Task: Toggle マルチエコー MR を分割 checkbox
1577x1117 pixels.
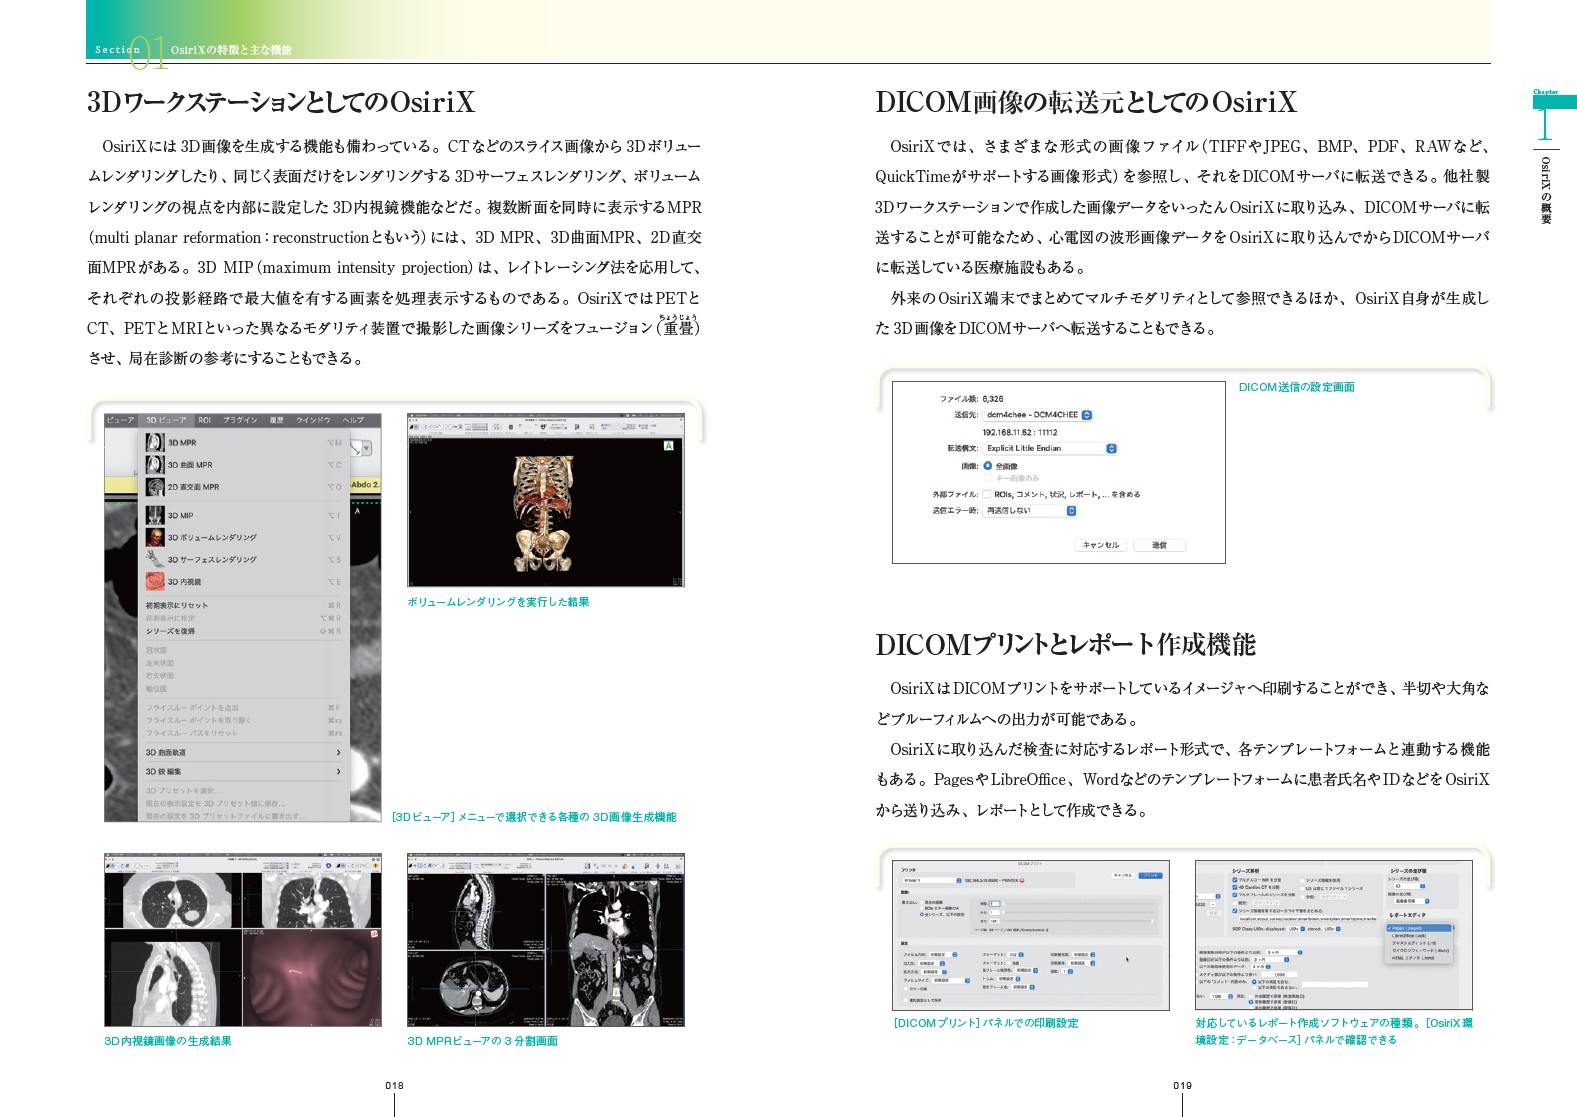Action: point(1235,880)
